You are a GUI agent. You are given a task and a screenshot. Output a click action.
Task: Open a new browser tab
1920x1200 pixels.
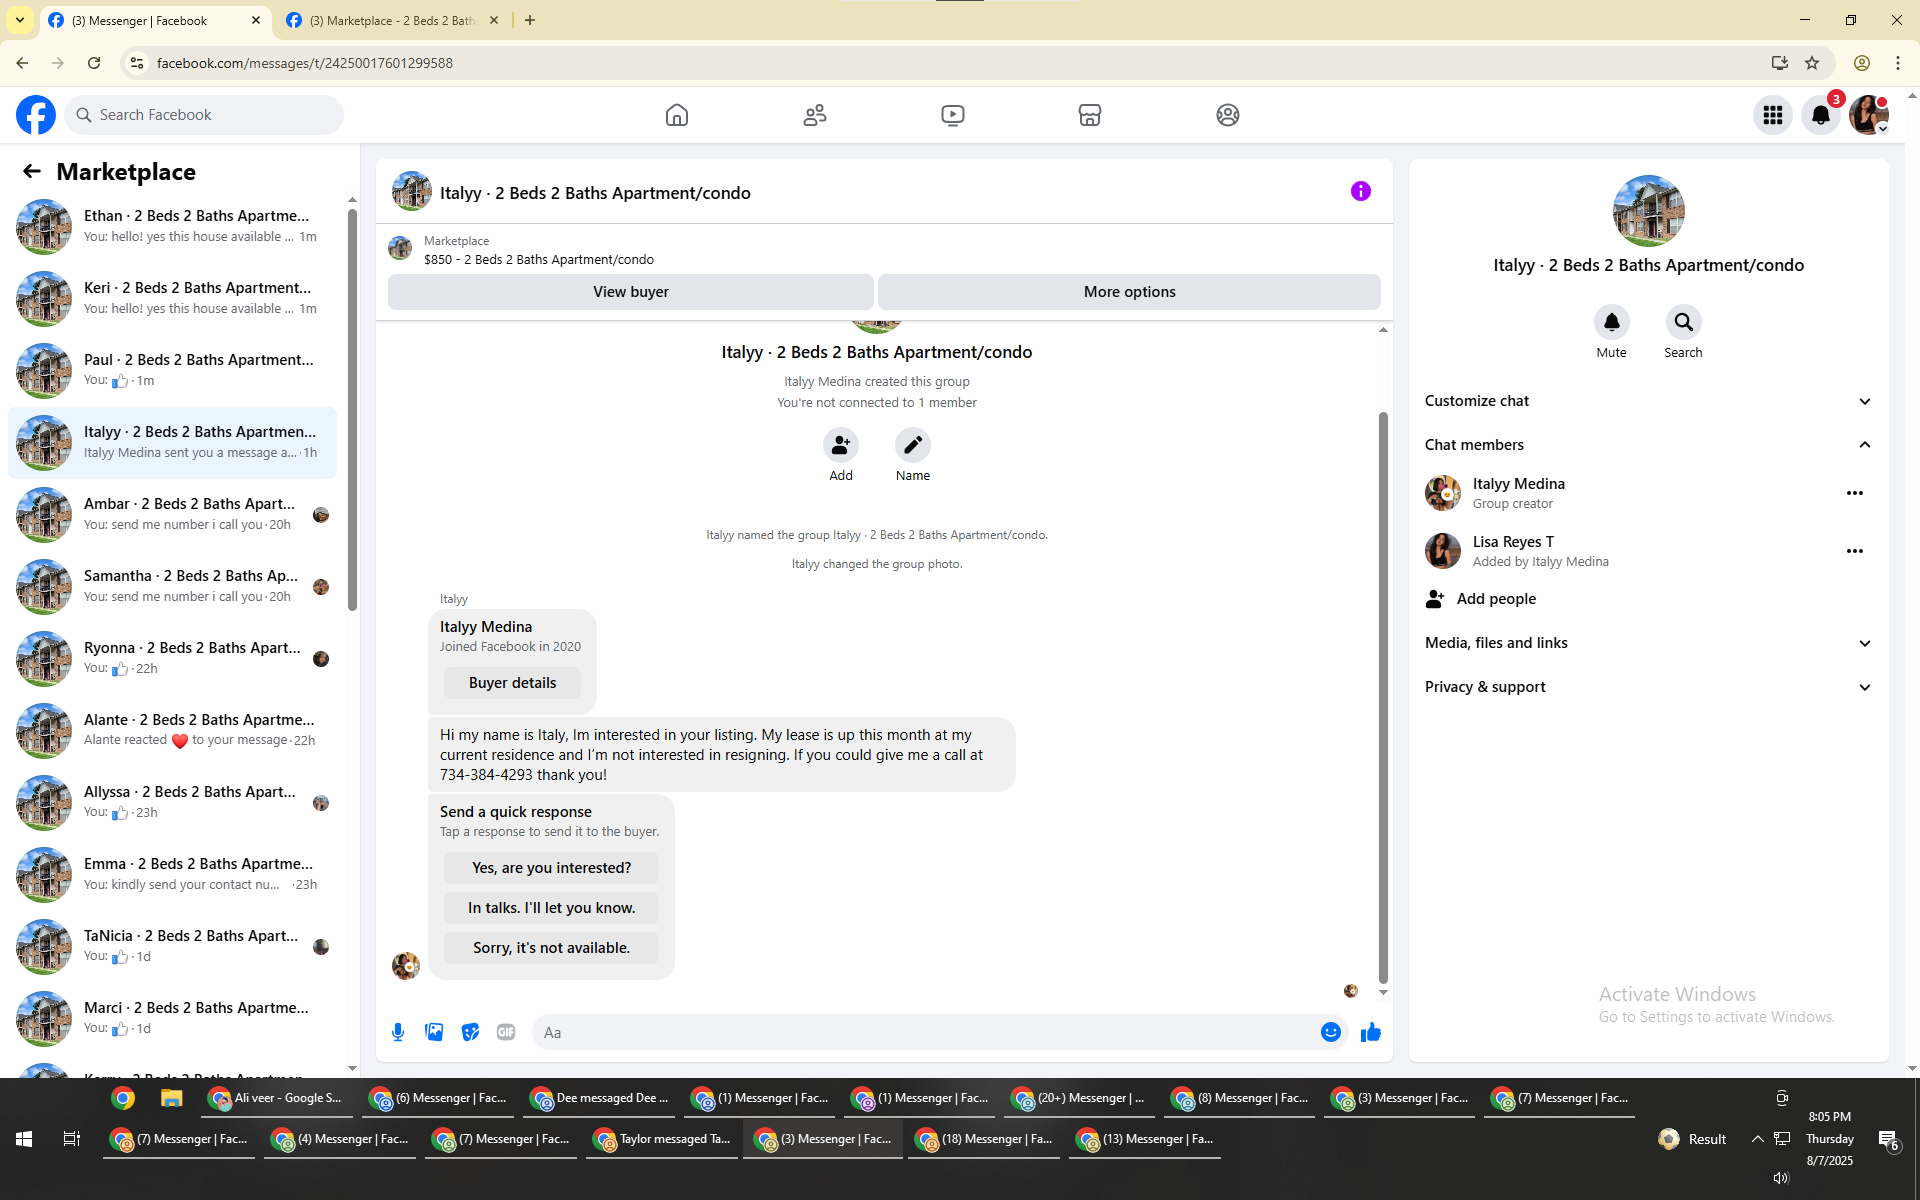[530, 20]
